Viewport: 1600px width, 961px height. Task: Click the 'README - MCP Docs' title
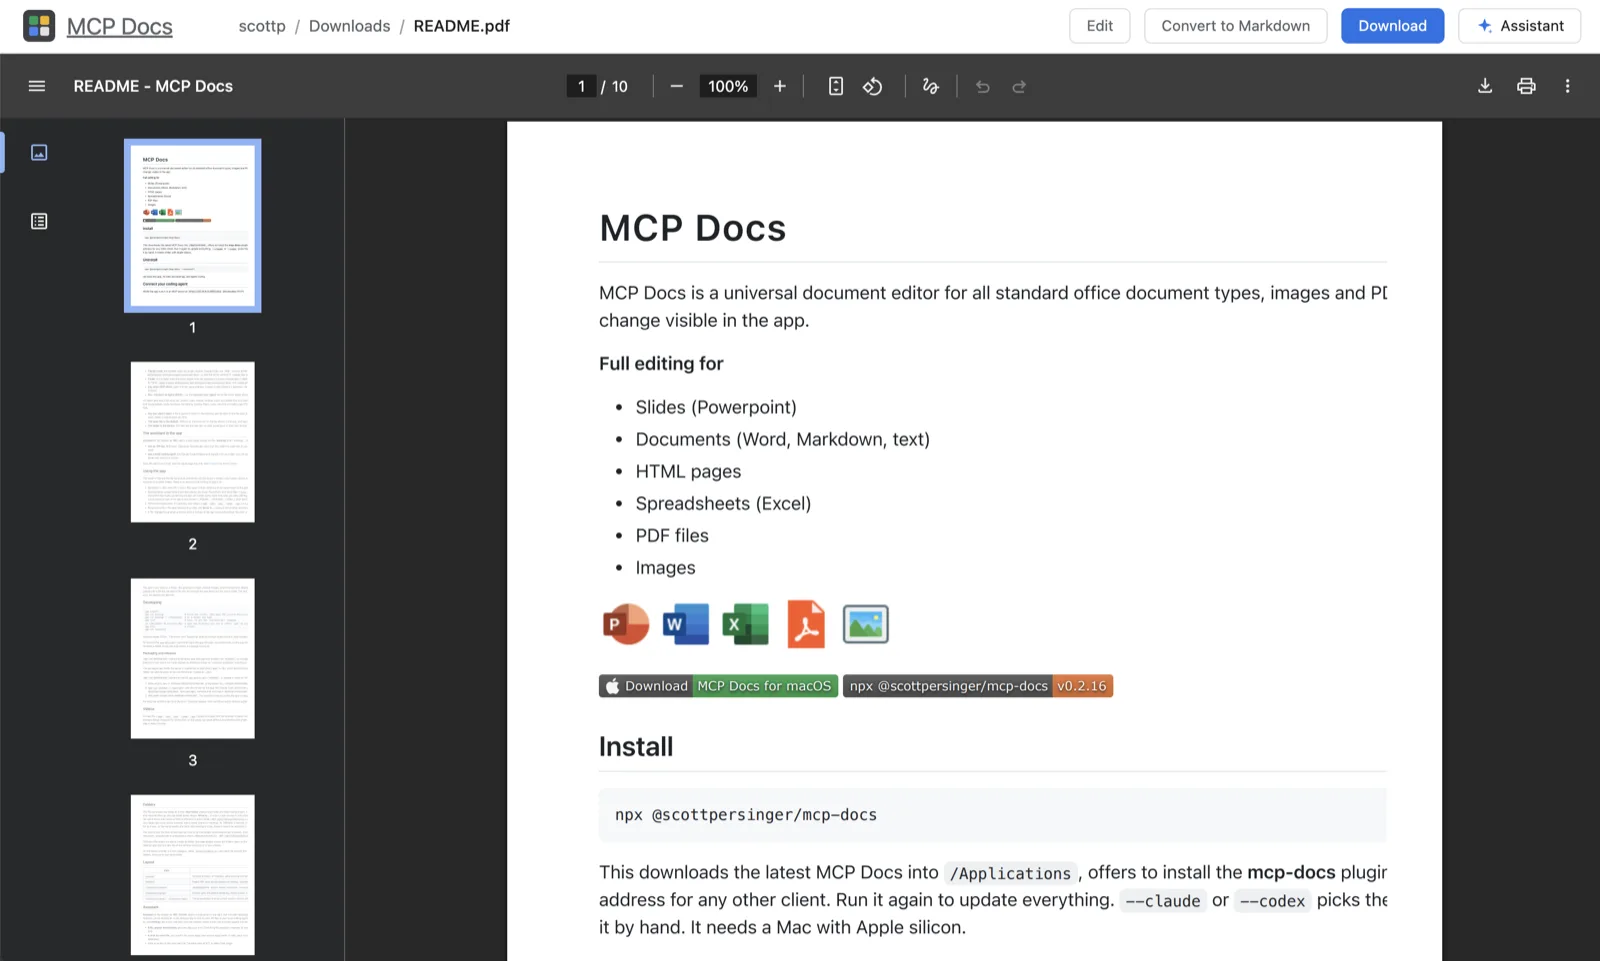click(153, 86)
